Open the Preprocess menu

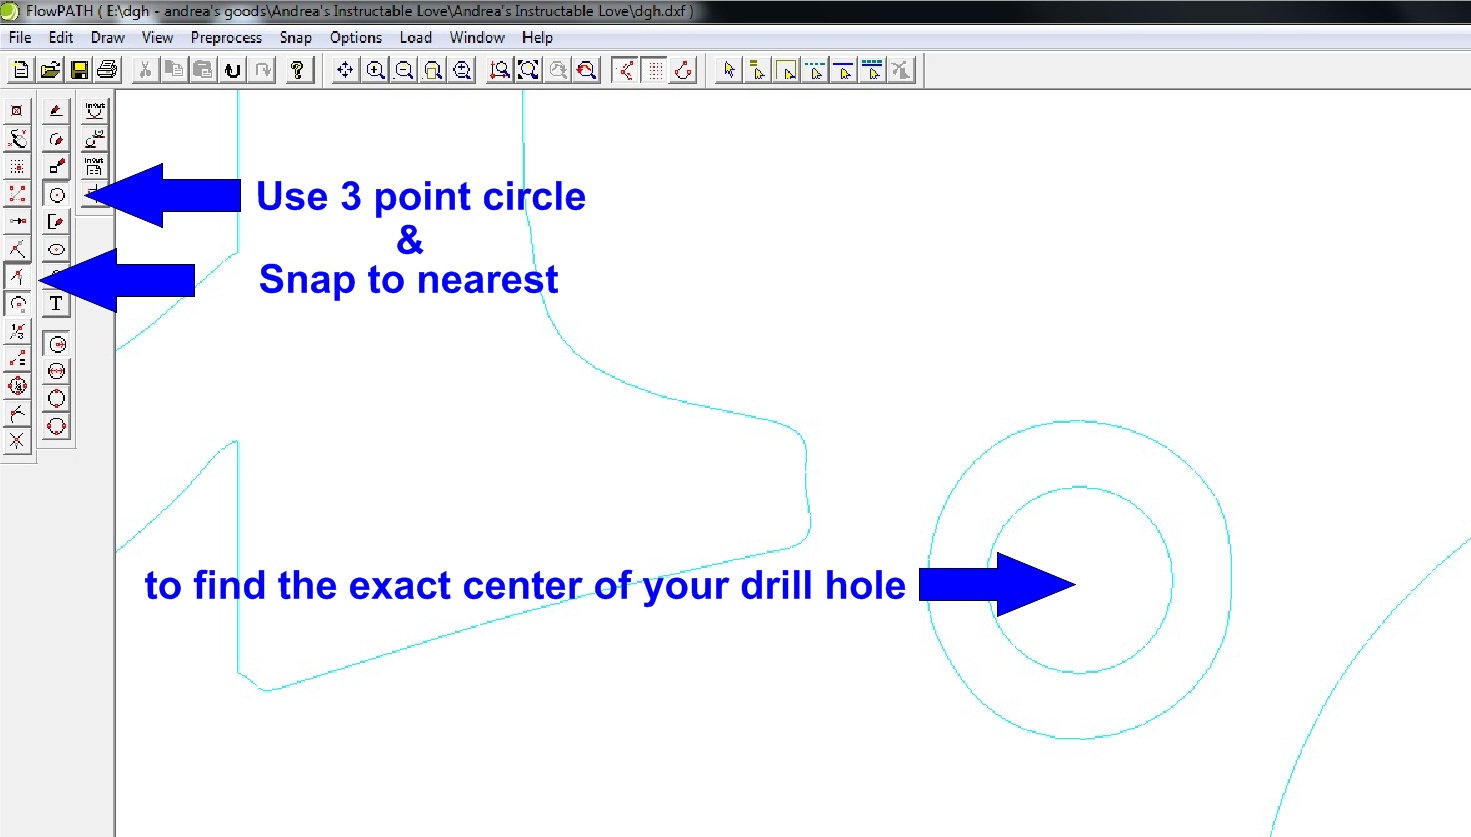(x=226, y=37)
